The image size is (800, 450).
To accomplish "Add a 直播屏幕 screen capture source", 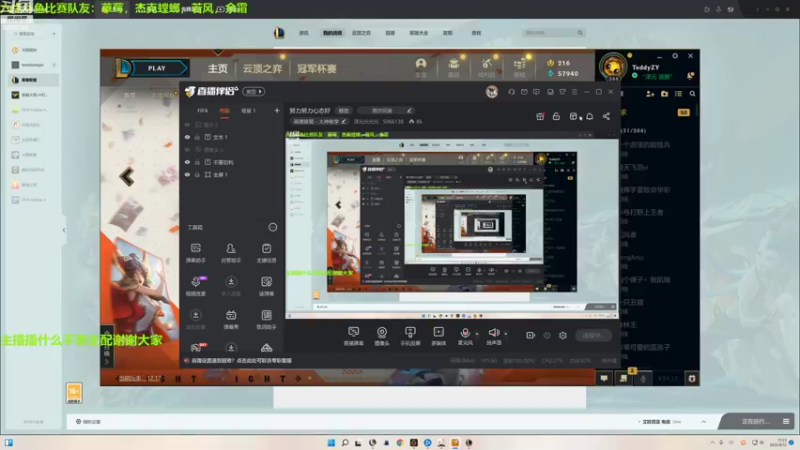I will tap(353, 336).
